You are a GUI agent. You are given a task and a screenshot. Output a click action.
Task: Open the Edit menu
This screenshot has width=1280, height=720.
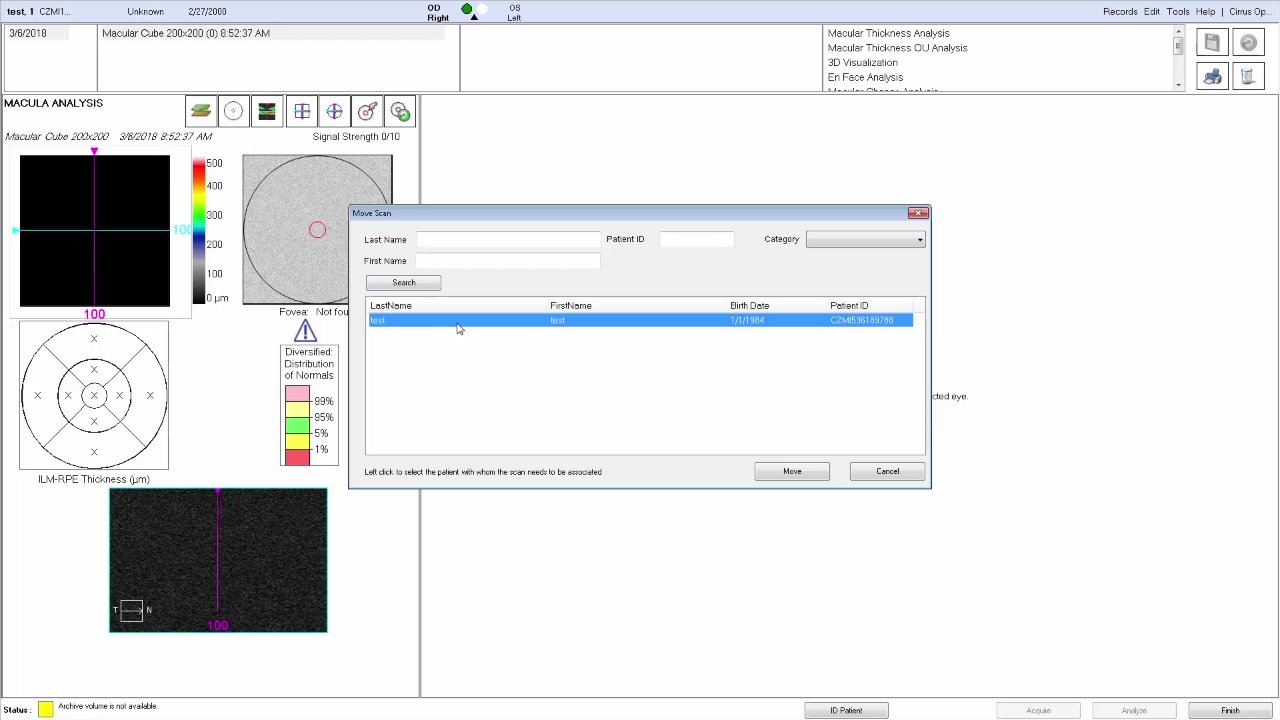(x=1152, y=12)
